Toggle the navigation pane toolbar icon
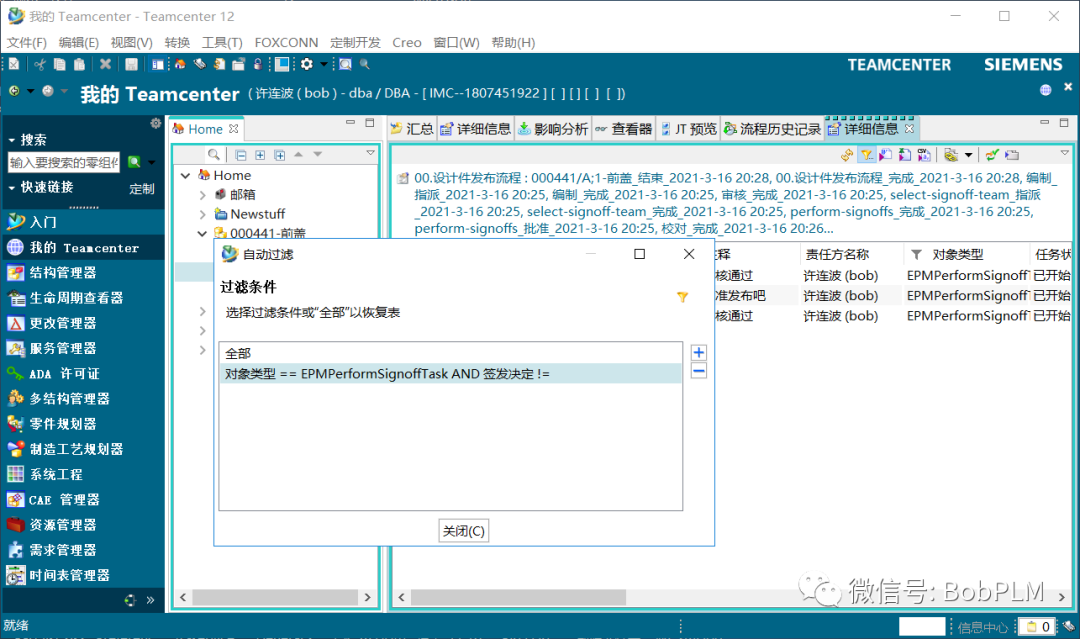The width and height of the screenshot is (1080, 639). (158, 64)
